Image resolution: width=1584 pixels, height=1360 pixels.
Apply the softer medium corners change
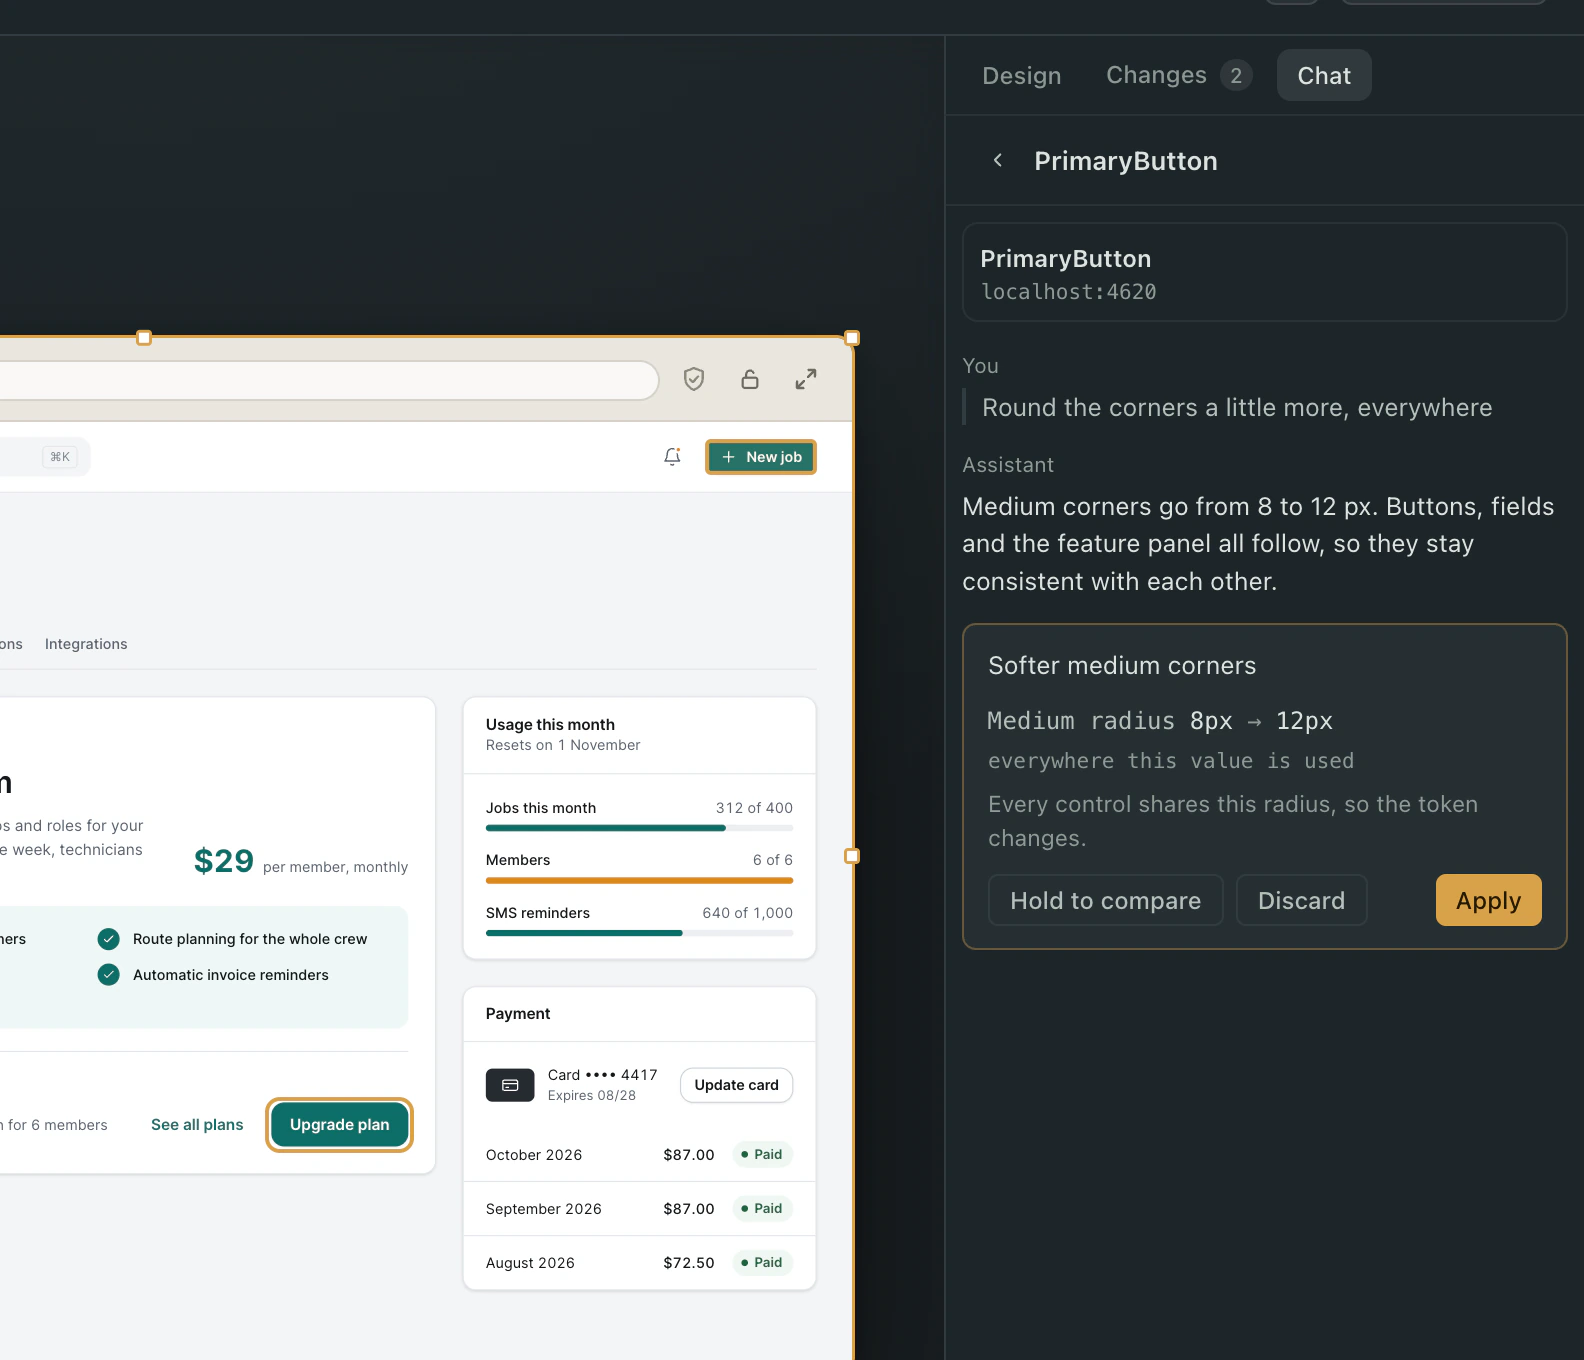coord(1489,900)
